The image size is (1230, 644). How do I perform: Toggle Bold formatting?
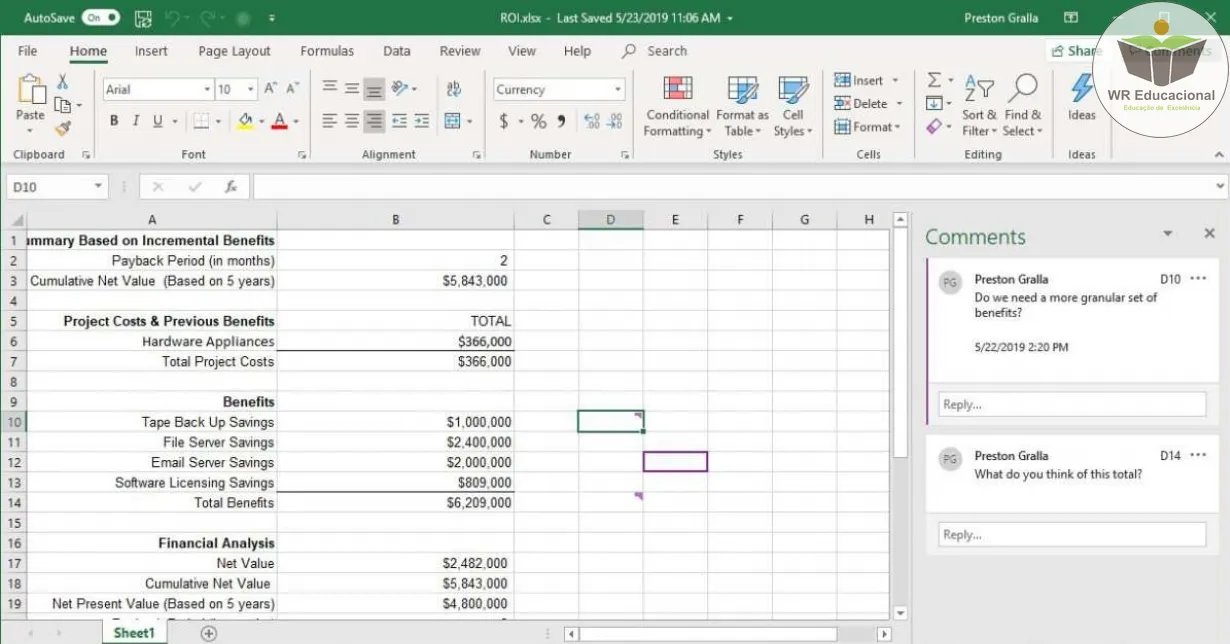pos(114,121)
